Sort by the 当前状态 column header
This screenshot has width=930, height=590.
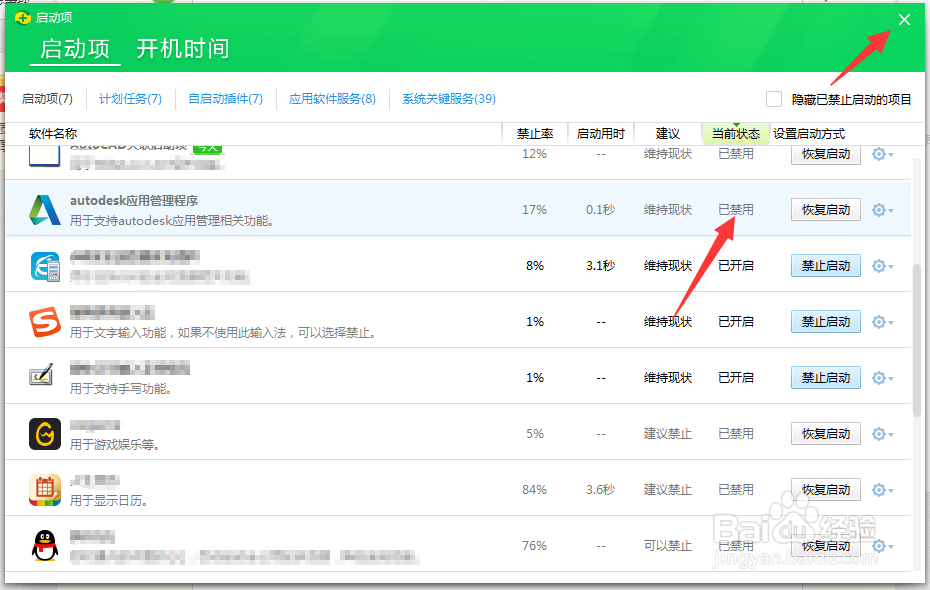tap(736, 133)
